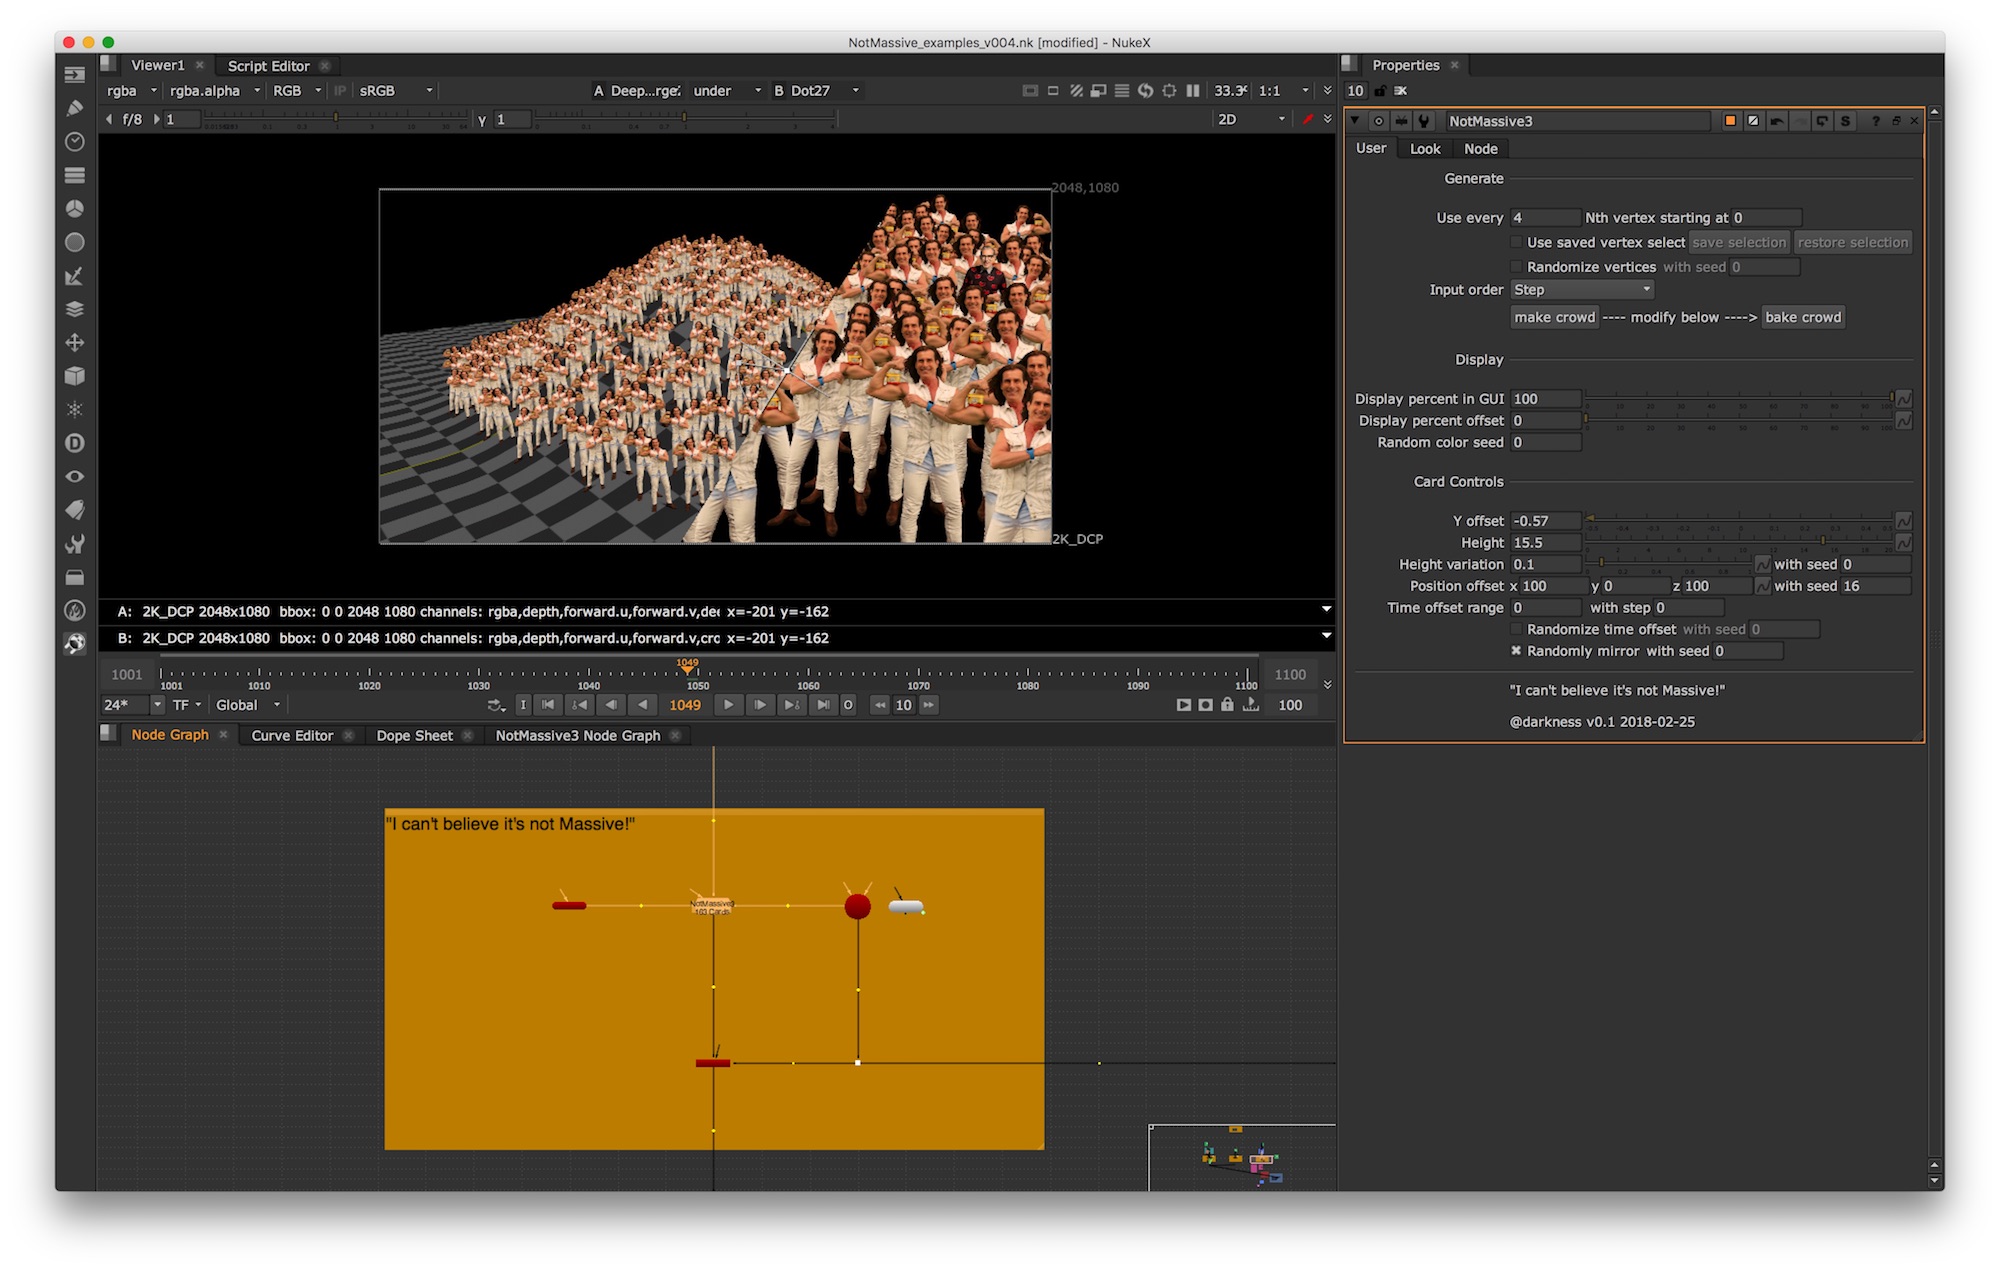Open the Look tab in NotMassive3 properties
The width and height of the screenshot is (2000, 1270).
(x=1425, y=148)
